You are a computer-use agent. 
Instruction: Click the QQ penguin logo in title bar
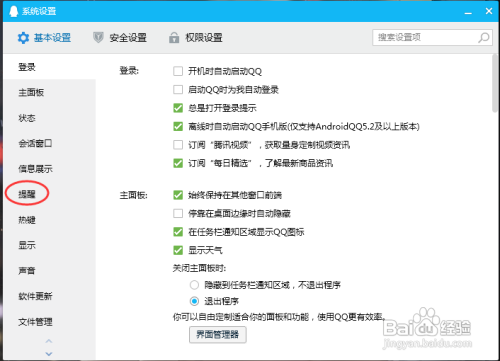pyautogui.click(x=14, y=11)
